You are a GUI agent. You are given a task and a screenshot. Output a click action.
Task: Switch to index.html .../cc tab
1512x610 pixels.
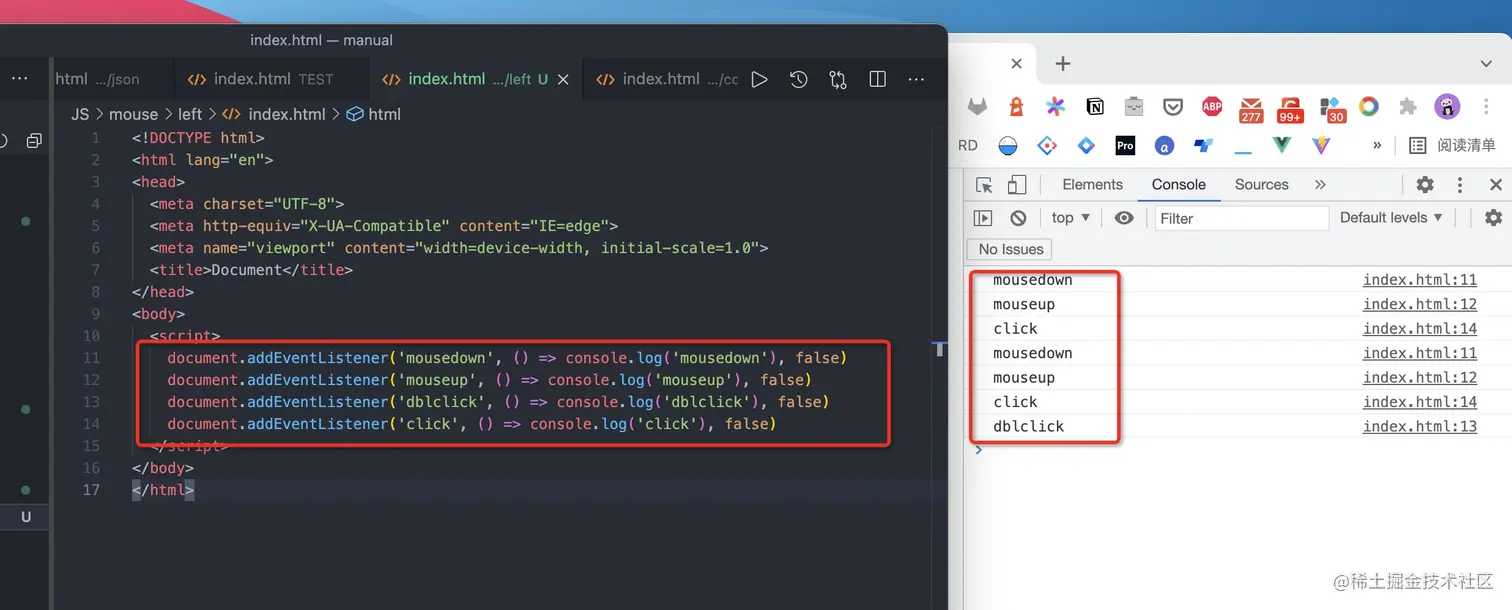(665, 79)
